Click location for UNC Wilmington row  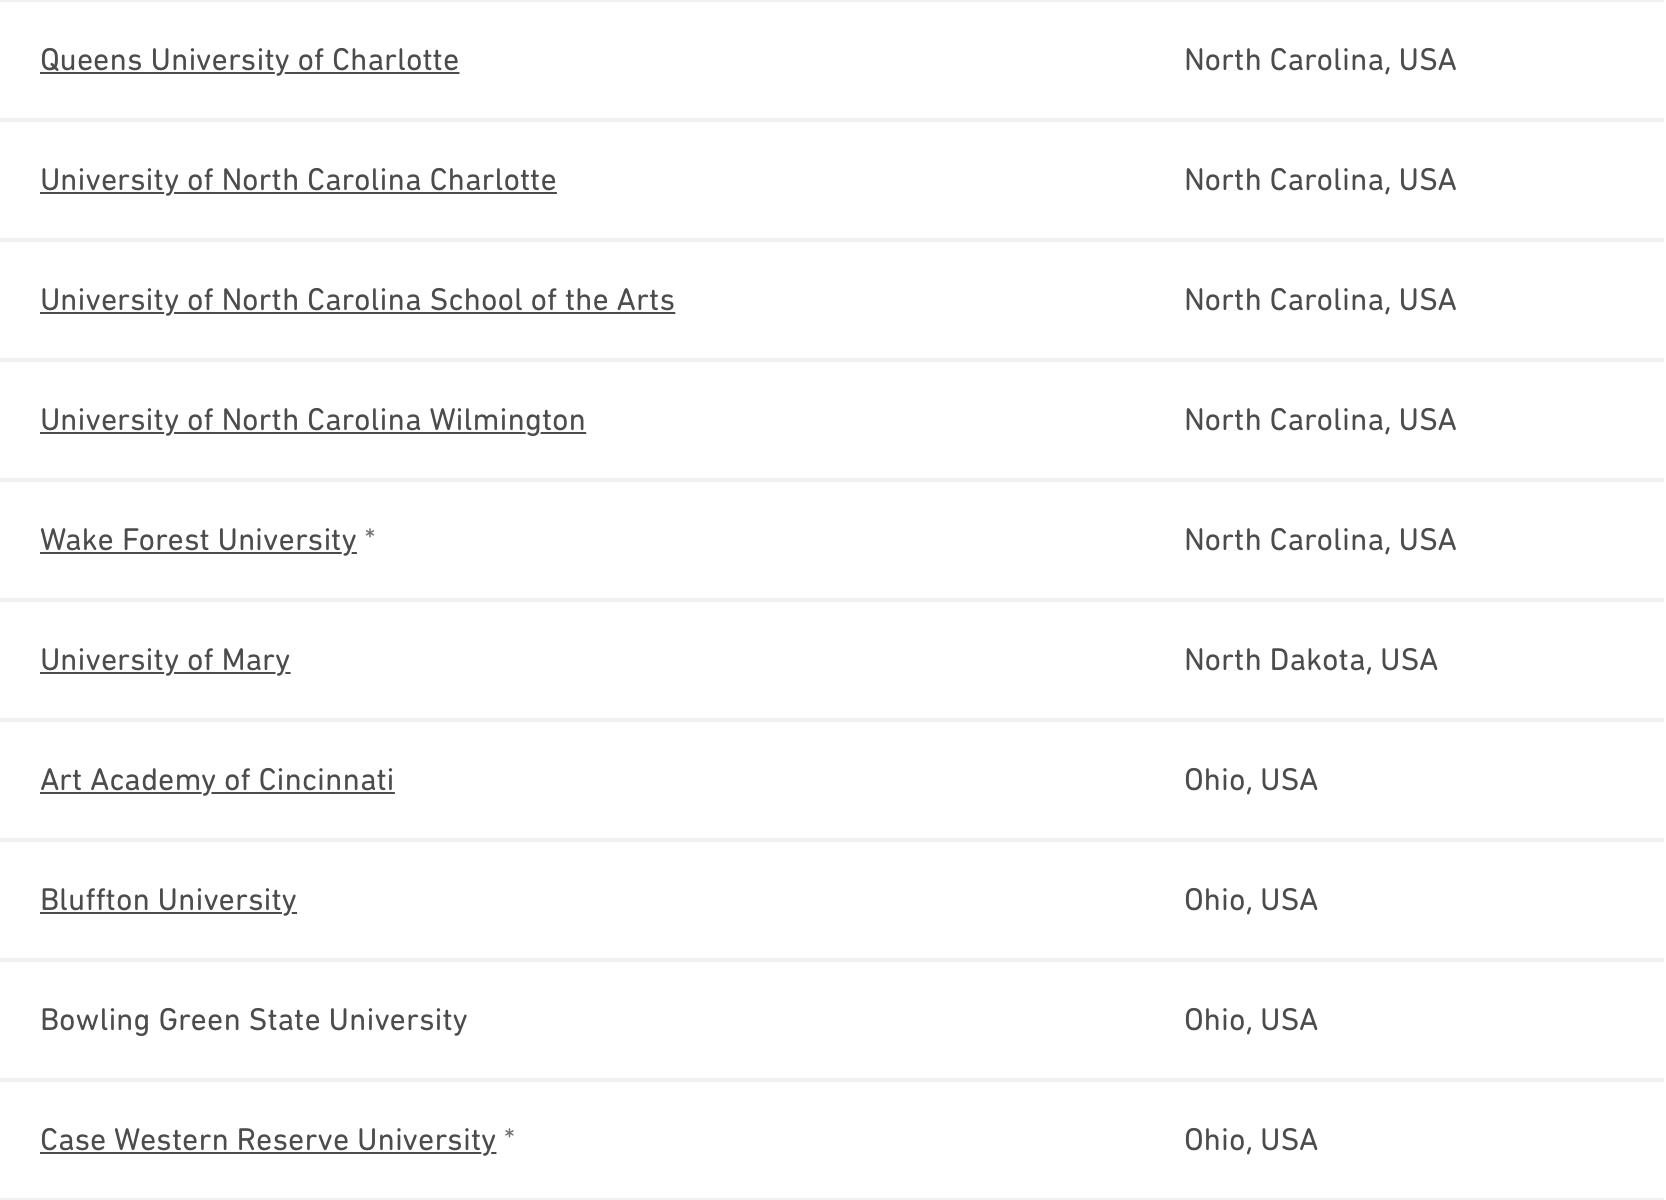coord(1319,420)
